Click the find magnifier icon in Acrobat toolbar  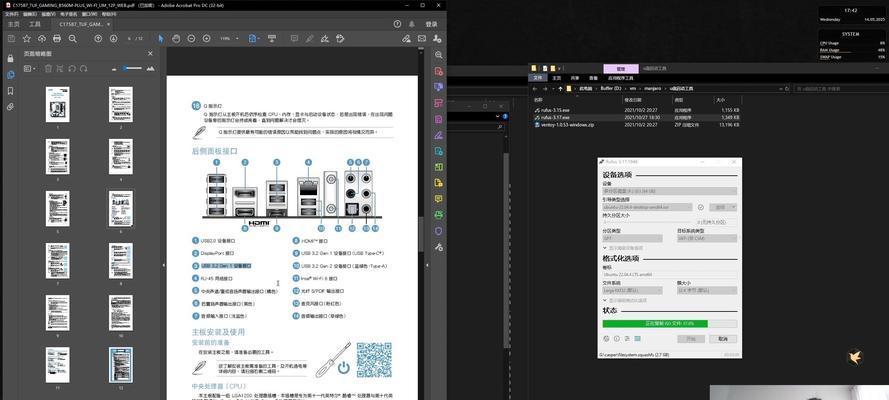pos(73,39)
